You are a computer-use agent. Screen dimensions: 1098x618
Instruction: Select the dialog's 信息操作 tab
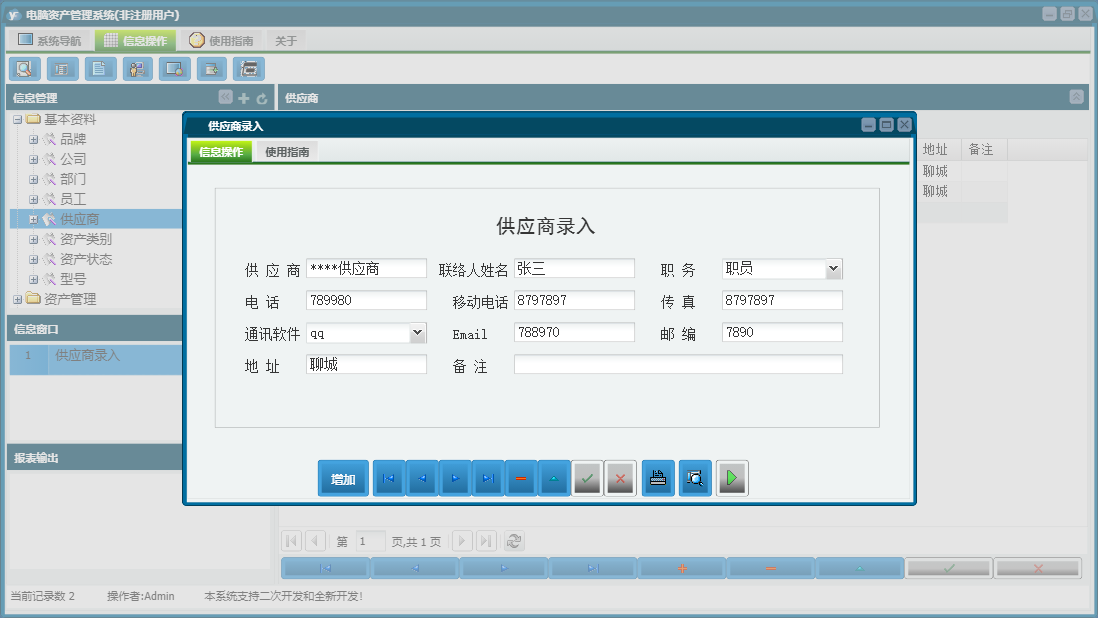(x=221, y=152)
